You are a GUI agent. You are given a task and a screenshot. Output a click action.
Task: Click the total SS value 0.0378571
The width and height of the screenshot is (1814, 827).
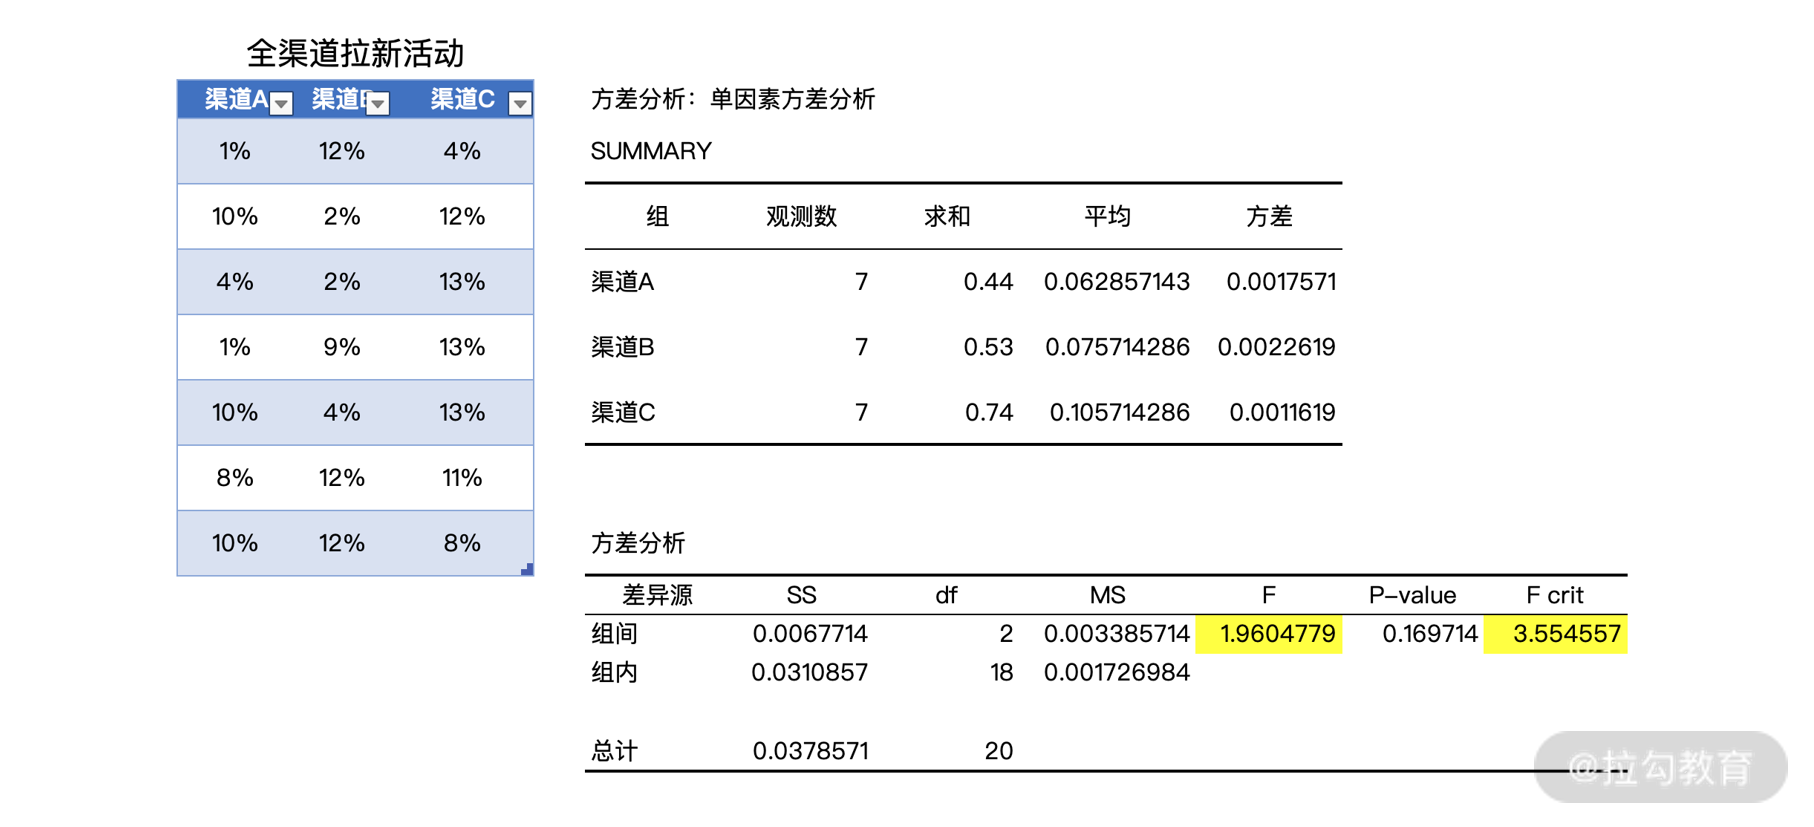(x=810, y=751)
